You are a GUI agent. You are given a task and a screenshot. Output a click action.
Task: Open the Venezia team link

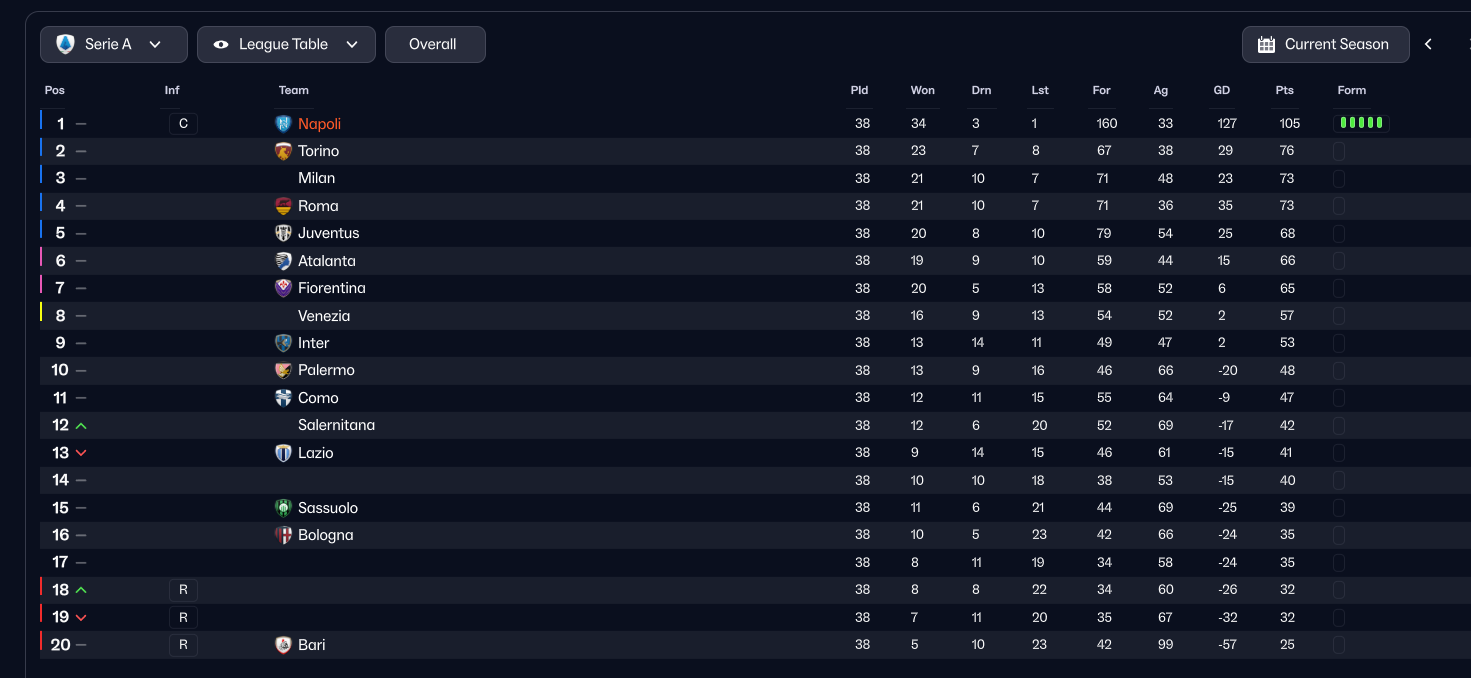point(324,316)
